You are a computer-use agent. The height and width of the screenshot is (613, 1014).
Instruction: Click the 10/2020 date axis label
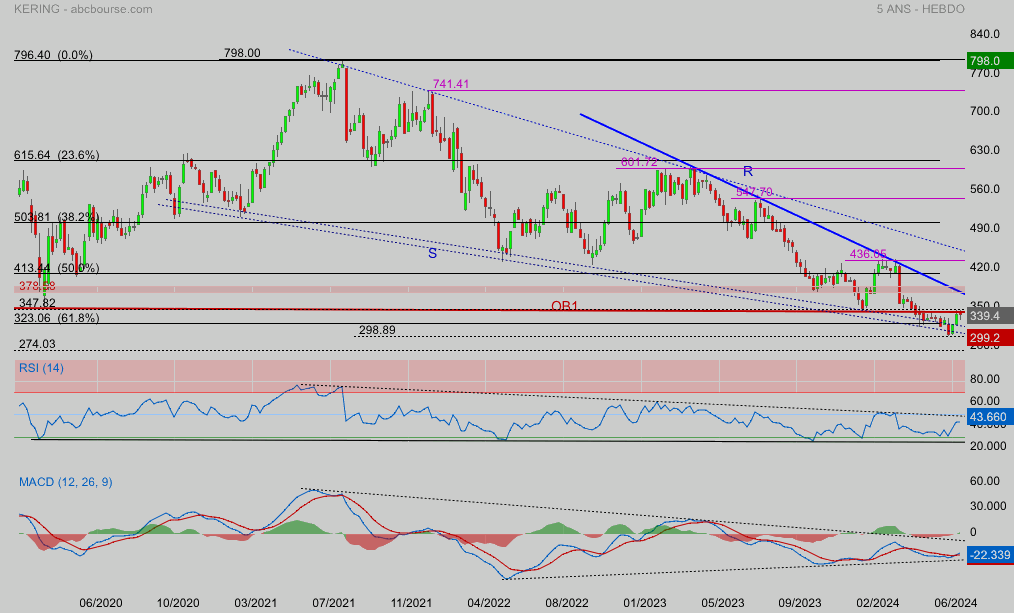(x=178, y=603)
